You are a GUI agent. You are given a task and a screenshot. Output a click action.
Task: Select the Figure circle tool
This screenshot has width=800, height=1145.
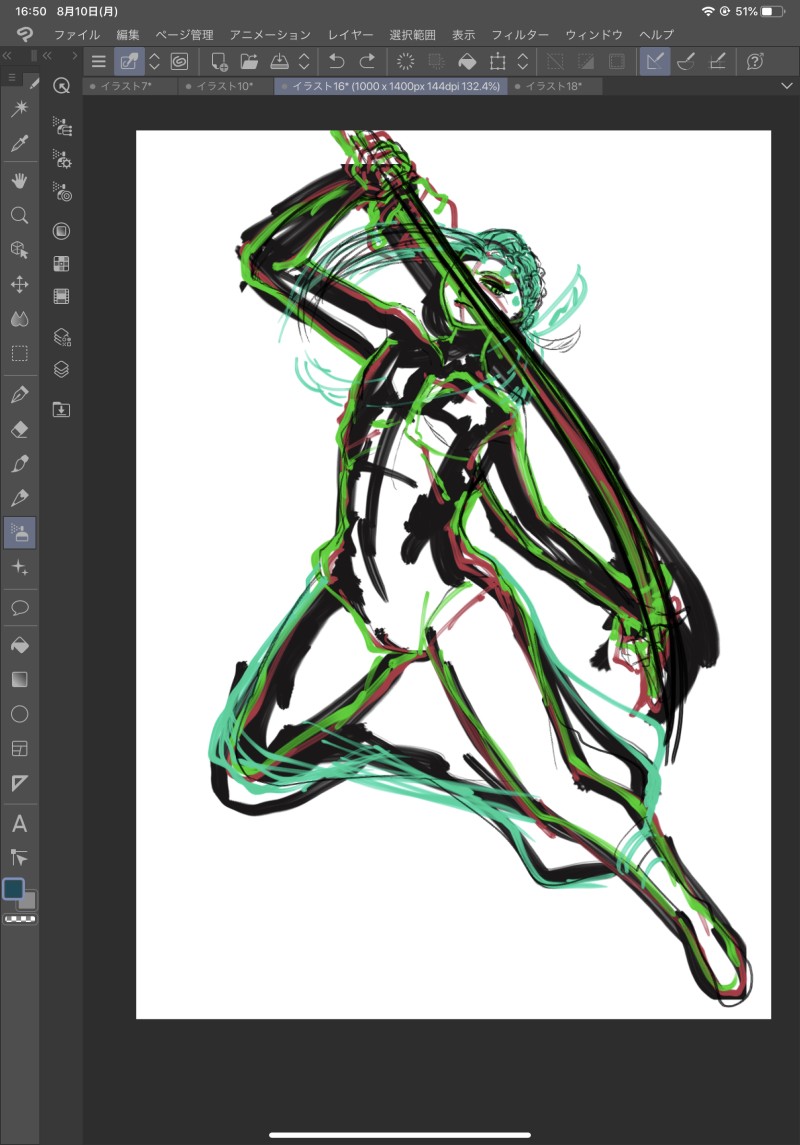pyautogui.click(x=20, y=714)
